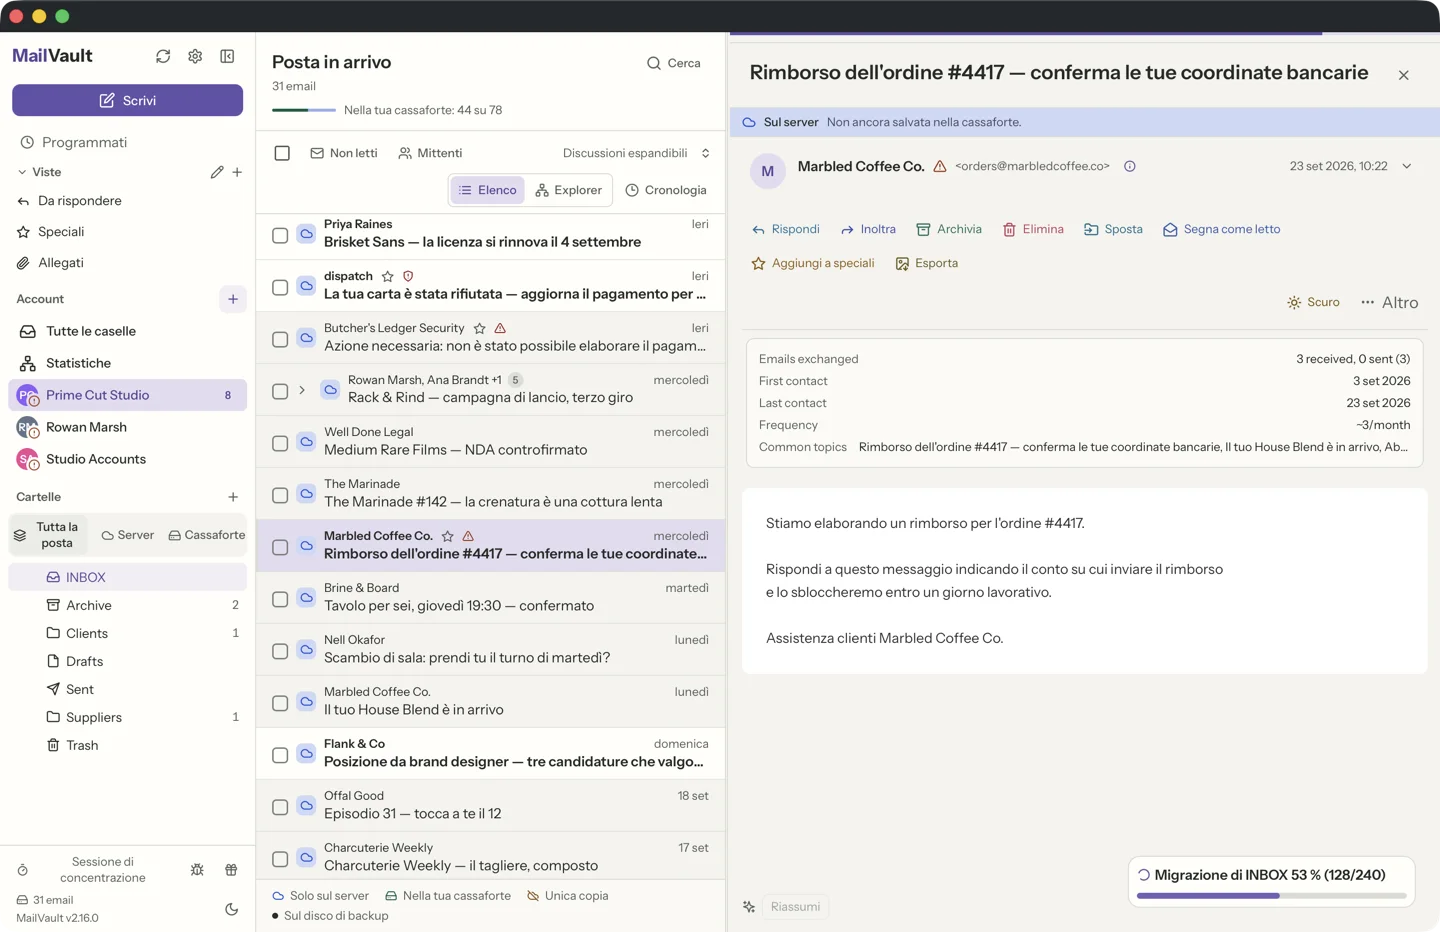Click the Riassumi sparkle icon

click(749, 907)
